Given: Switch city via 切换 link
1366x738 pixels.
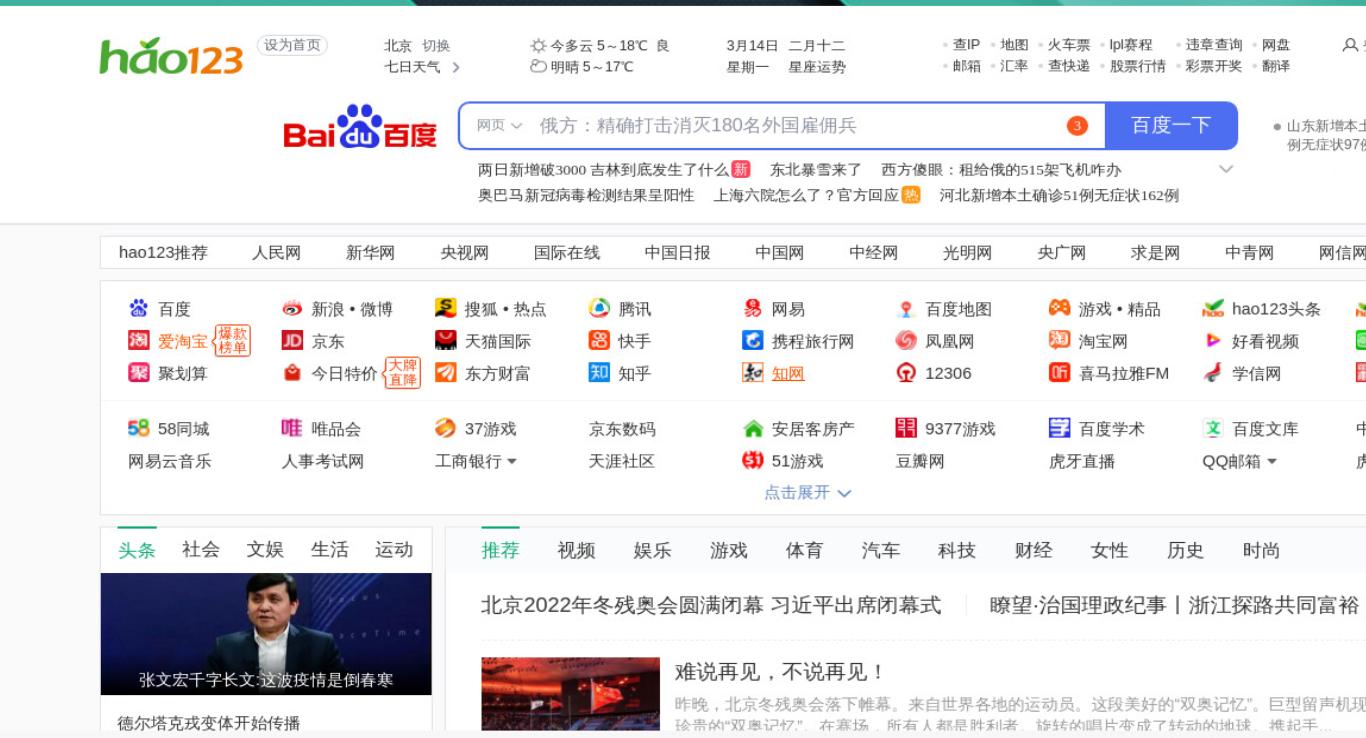Looking at the screenshot, I should point(436,45).
